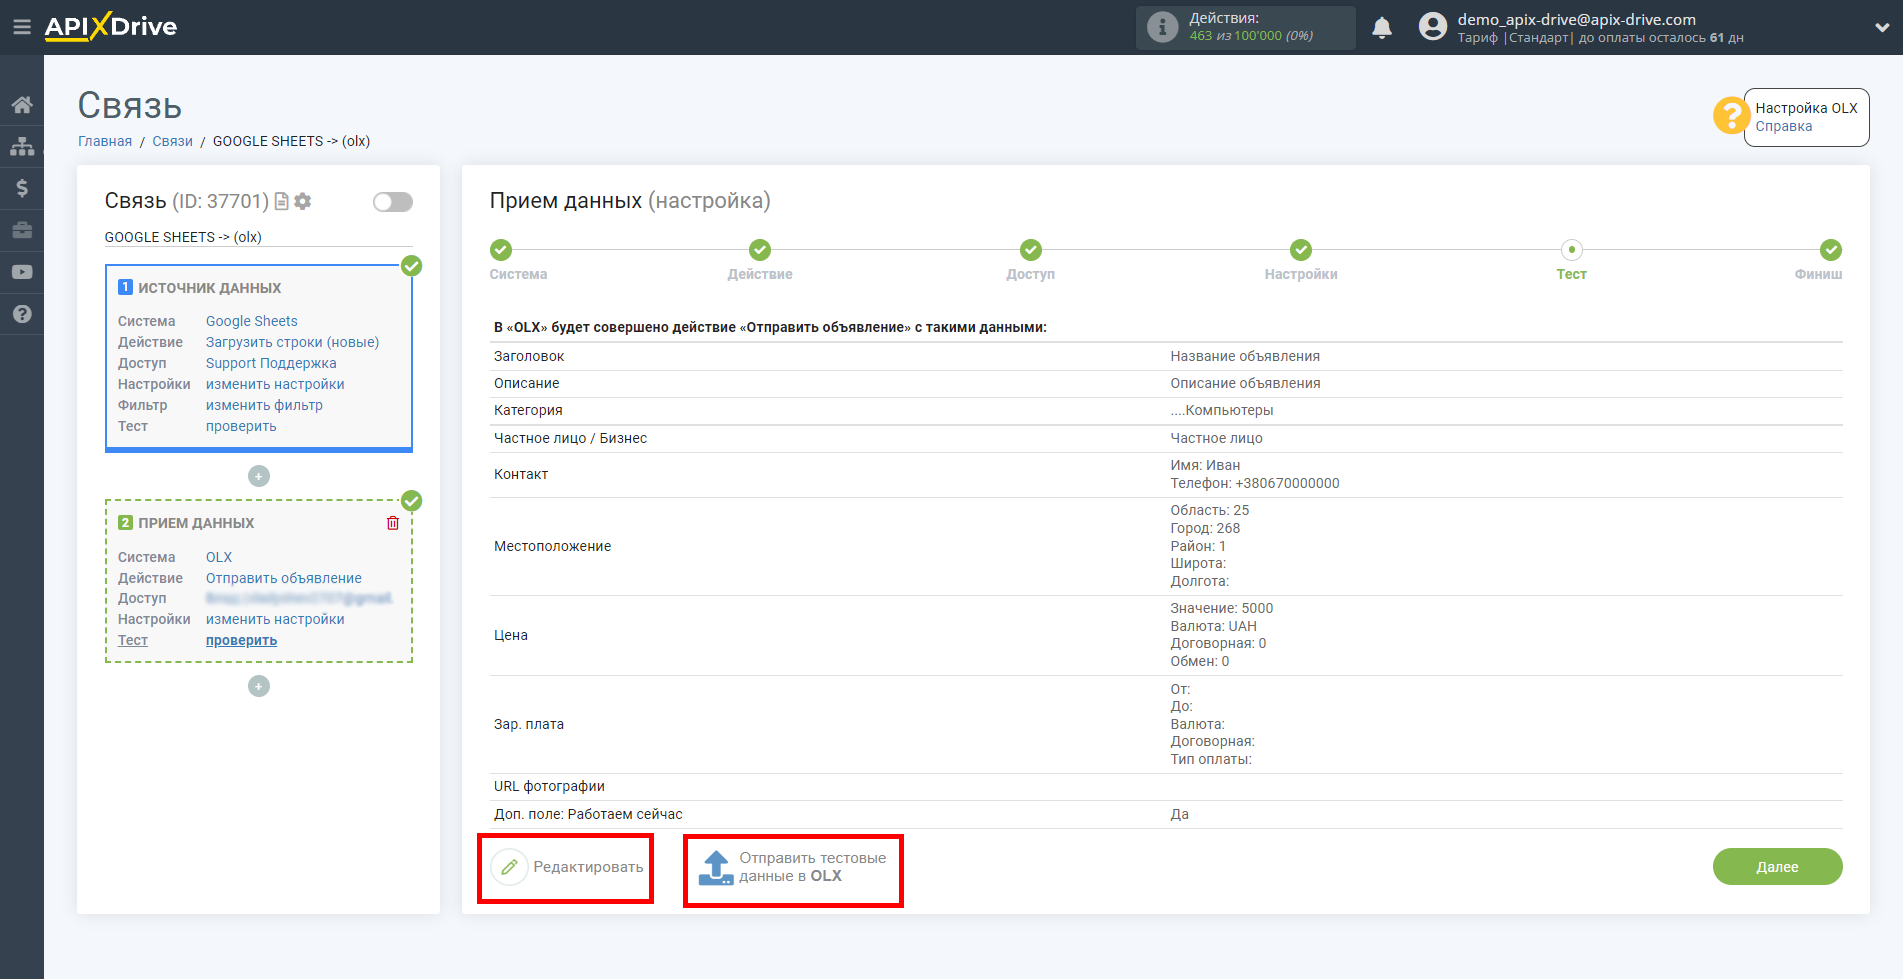Click the upload tray icon
Screen dimensions: 1903x979
point(716,867)
